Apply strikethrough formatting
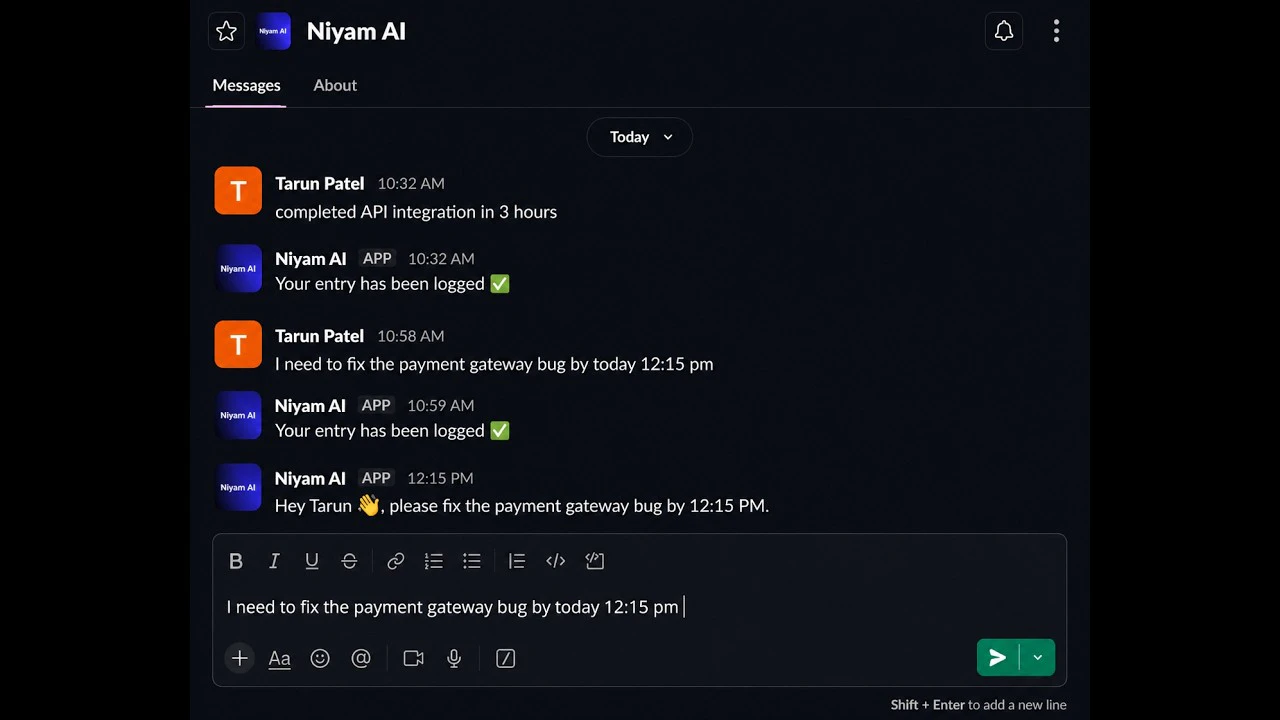 349,561
